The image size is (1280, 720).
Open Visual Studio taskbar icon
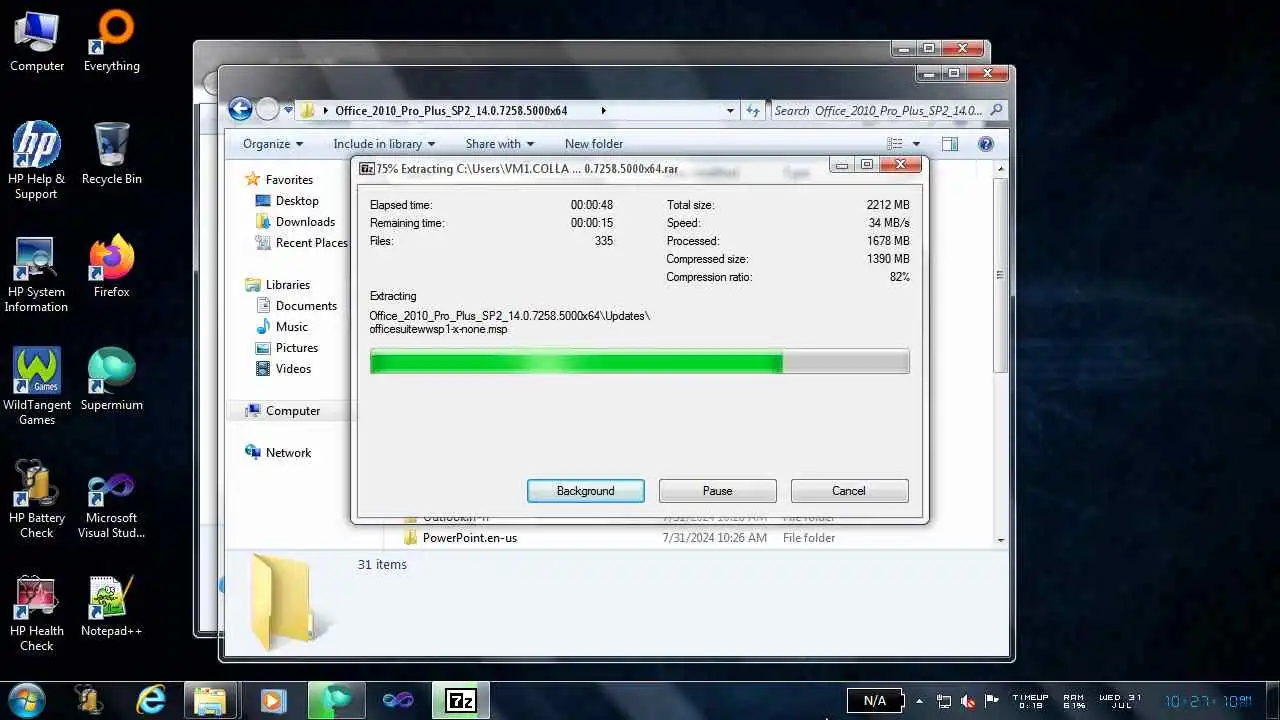pos(398,700)
